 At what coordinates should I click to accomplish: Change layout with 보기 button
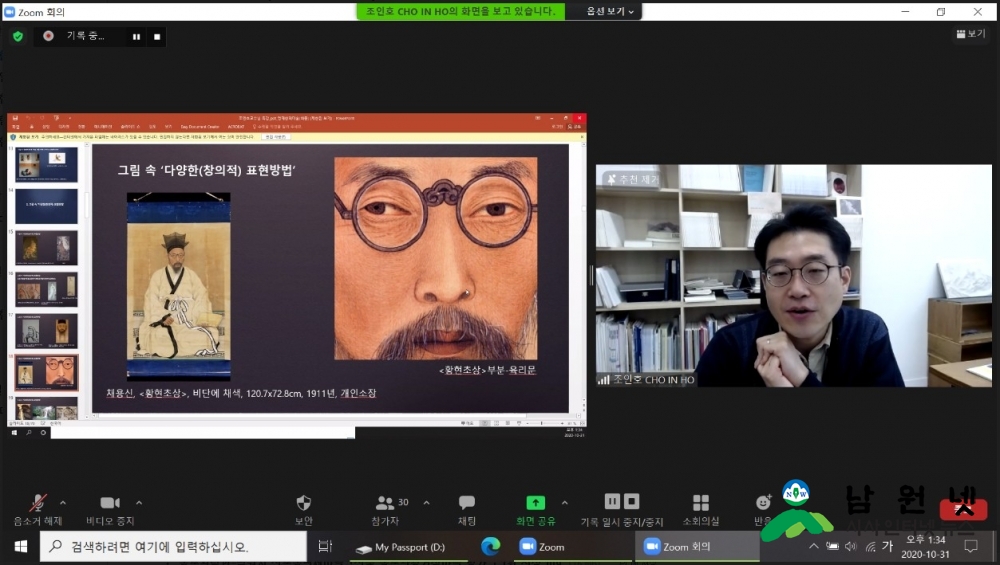971,34
